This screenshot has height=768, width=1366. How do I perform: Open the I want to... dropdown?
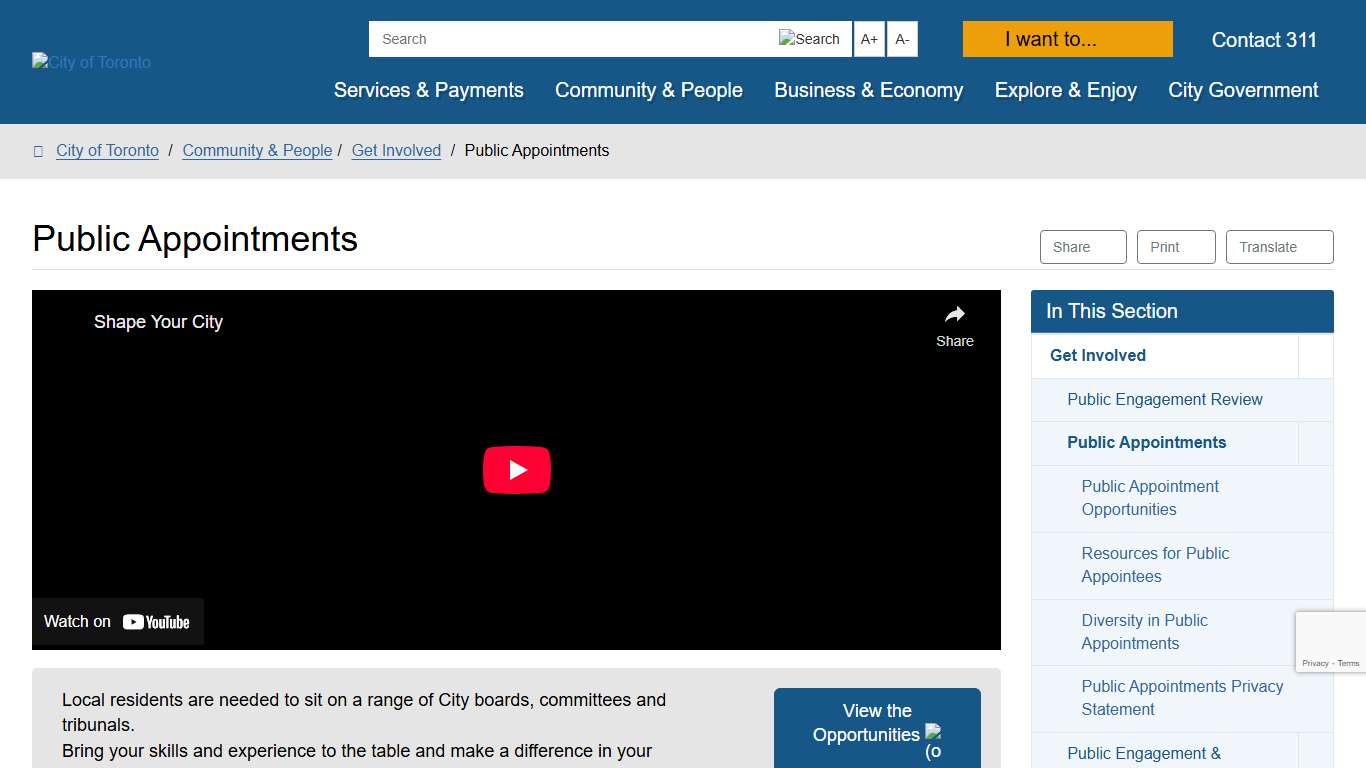(1066, 39)
